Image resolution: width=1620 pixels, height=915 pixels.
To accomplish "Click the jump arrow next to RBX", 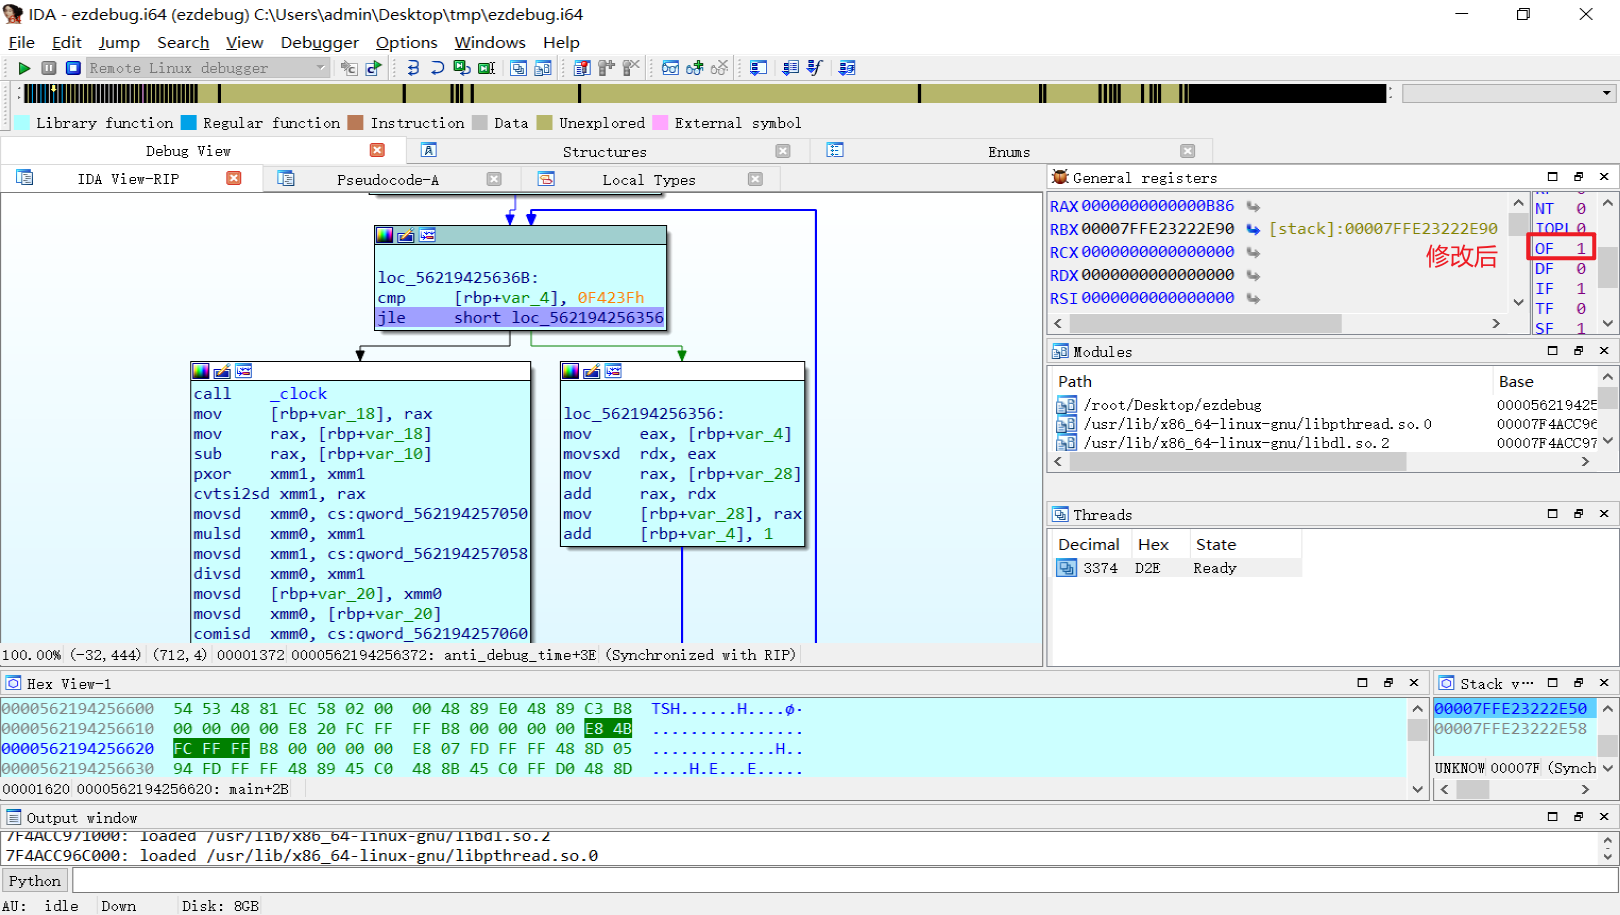I will pos(1253,229).
